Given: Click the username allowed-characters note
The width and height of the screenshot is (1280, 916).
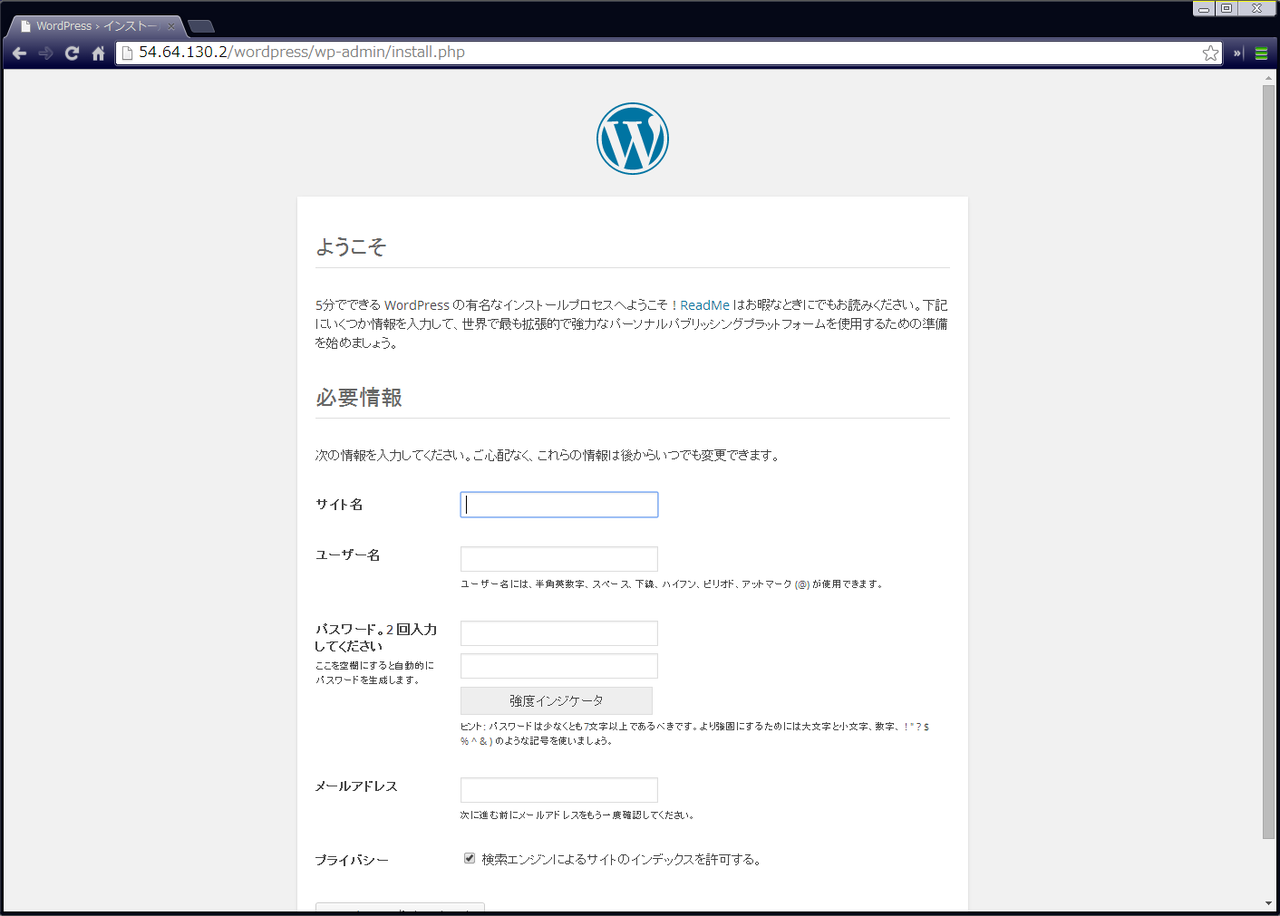Looking at the screenshot, I should (x=671, y=584).
